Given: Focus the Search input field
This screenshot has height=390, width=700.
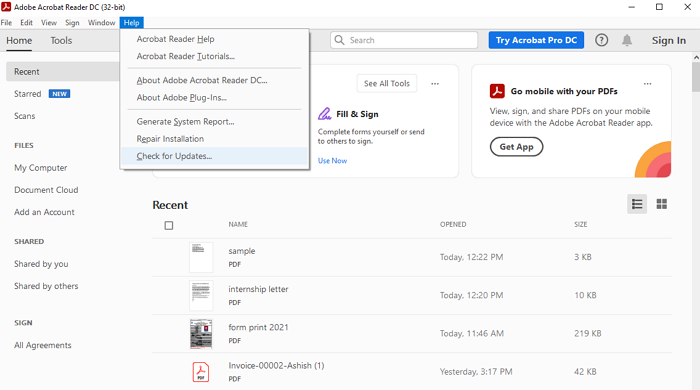Looking at the screenshot, I should point(404,40).
